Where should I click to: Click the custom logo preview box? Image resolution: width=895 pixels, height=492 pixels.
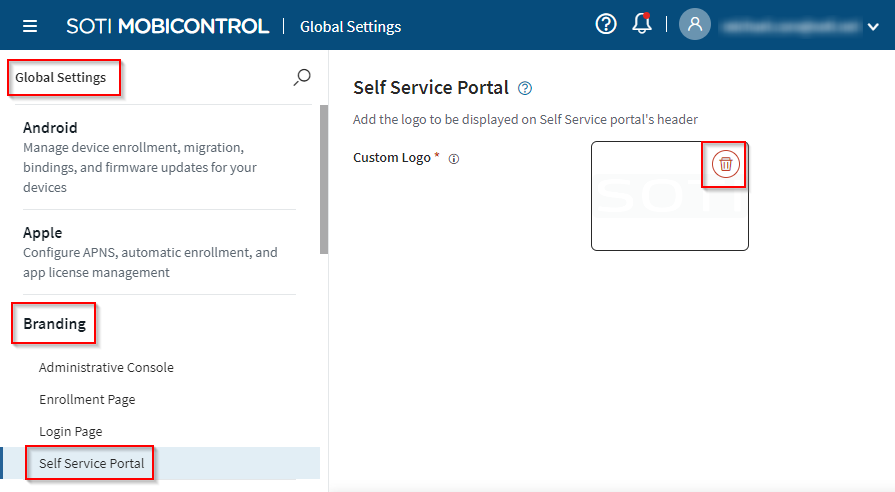[670, 196]
